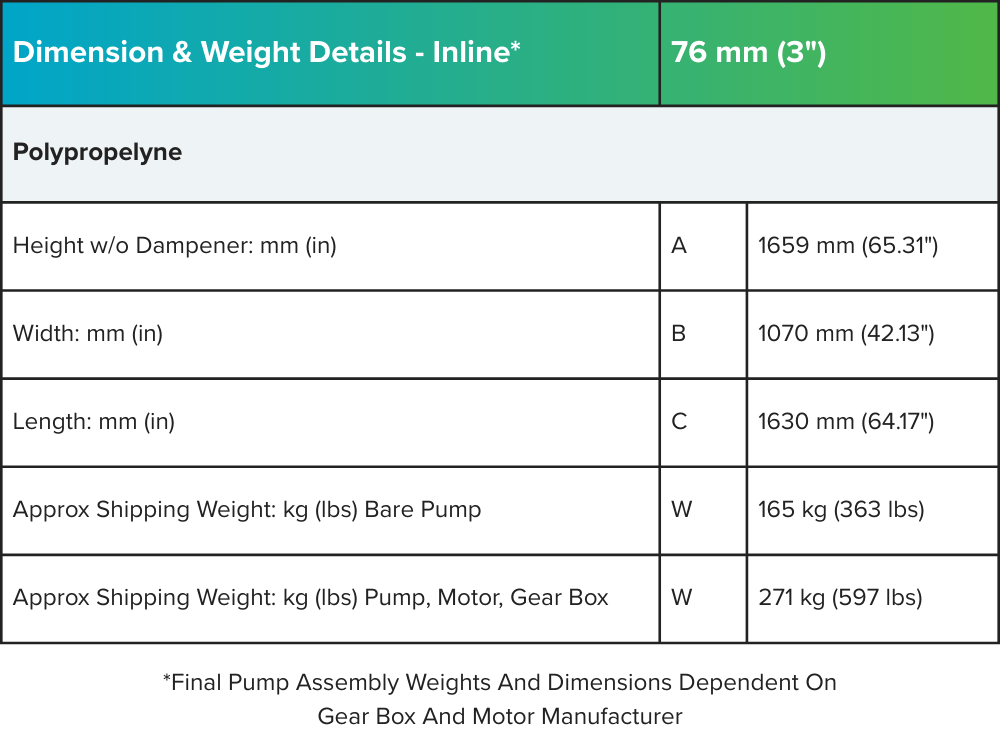Select the 1659 mm (65.31") value

tap(848, 246)
